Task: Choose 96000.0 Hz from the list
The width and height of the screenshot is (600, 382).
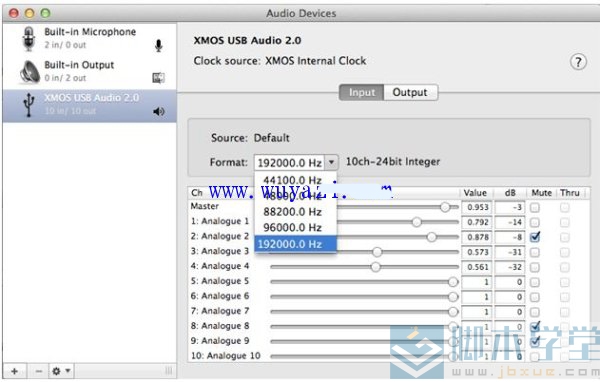Action: (x=295, y=228)
